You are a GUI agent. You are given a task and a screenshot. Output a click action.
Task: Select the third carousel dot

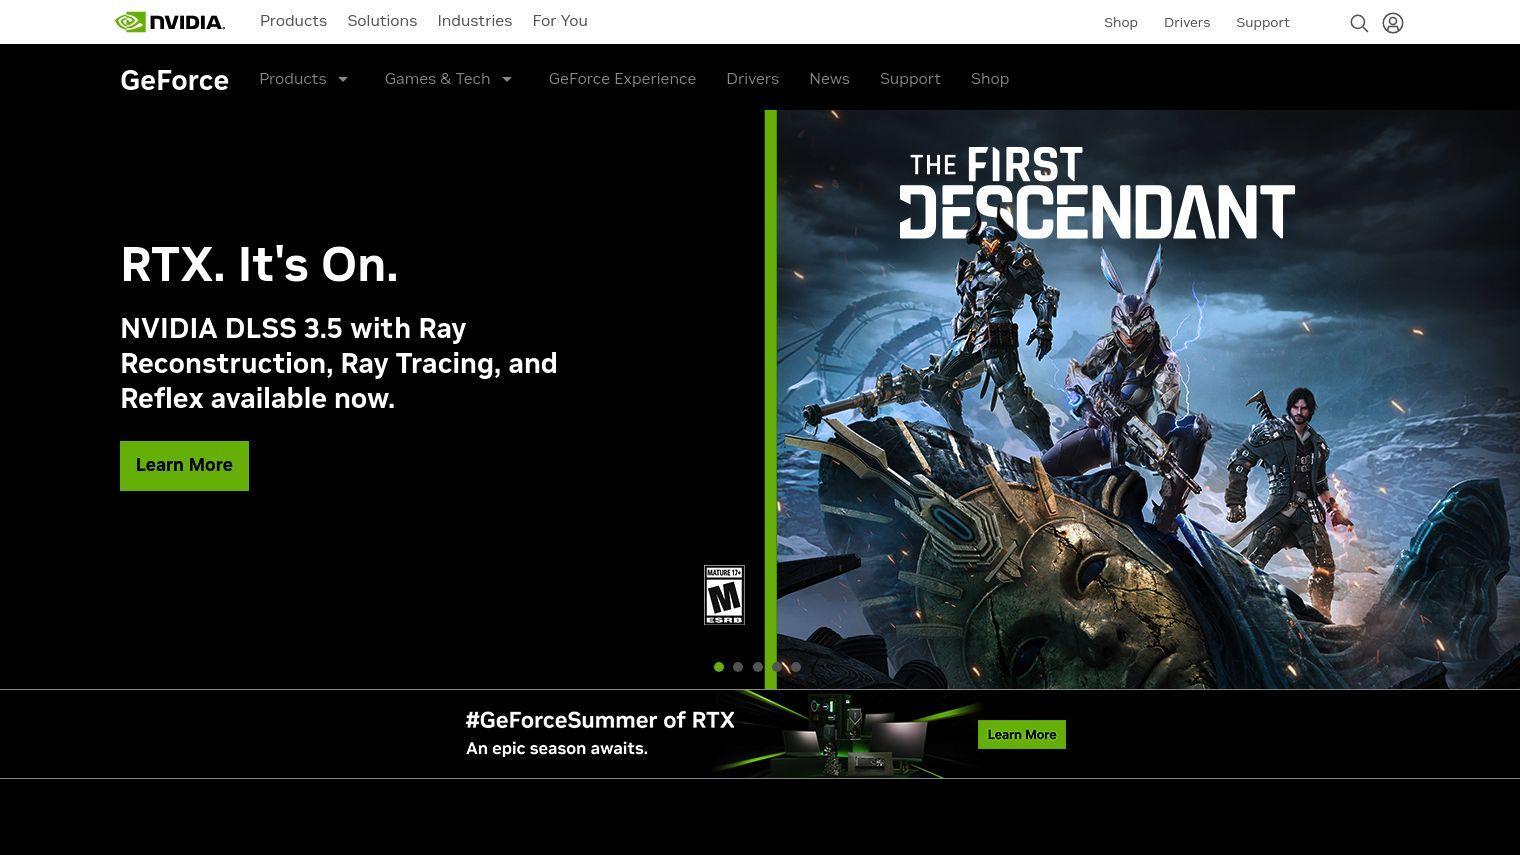click(x=758, y=667)
